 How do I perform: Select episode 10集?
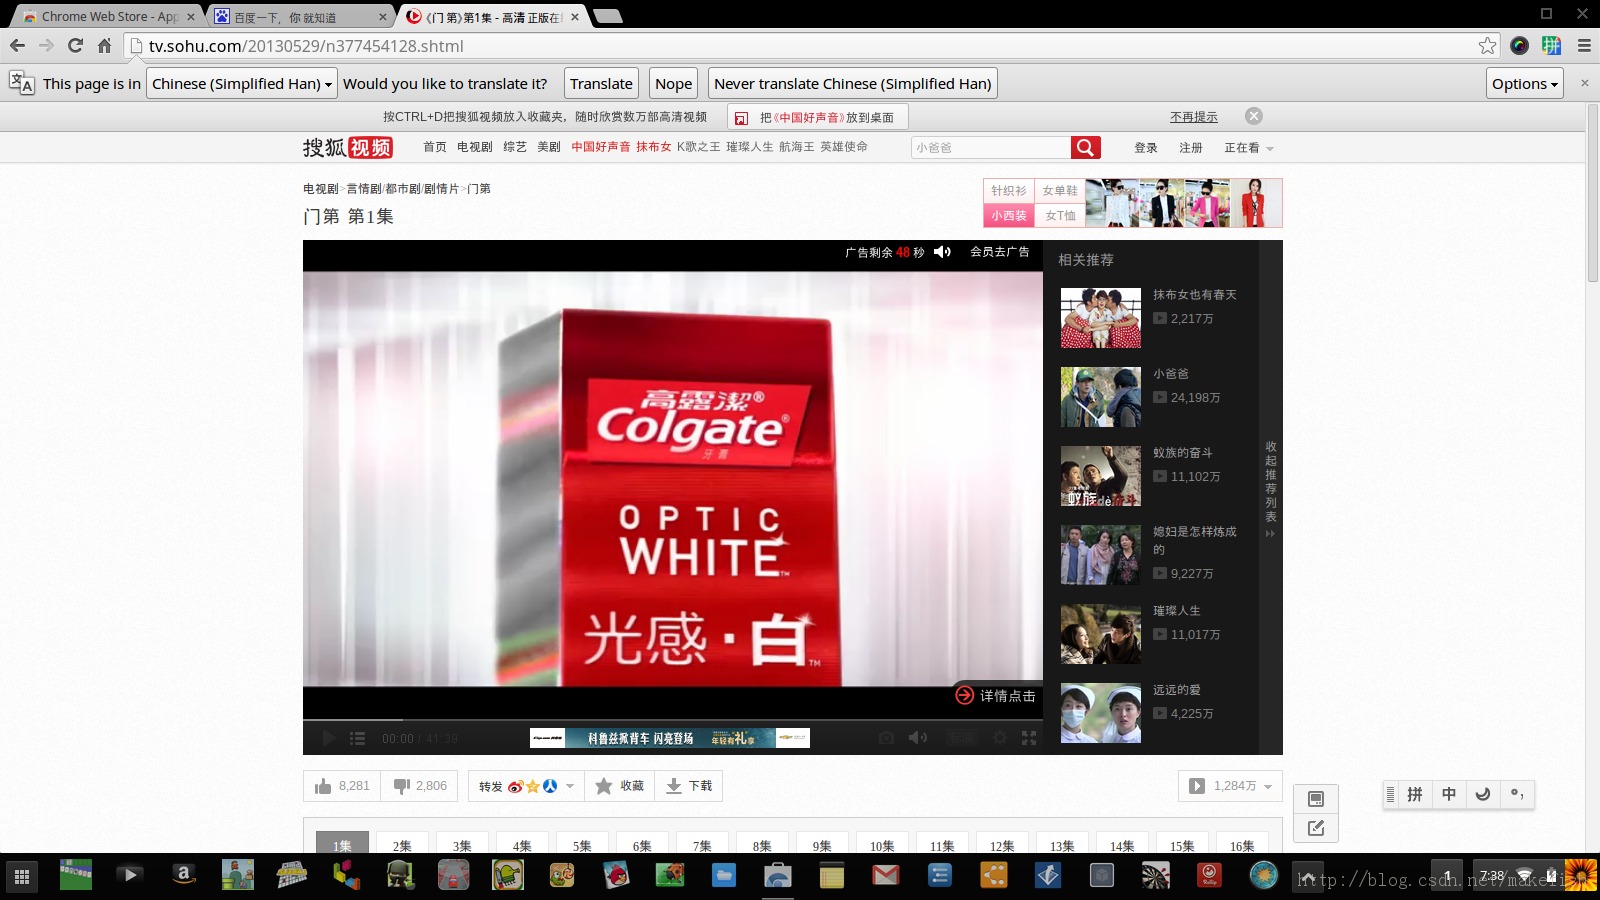pos(882,845)
